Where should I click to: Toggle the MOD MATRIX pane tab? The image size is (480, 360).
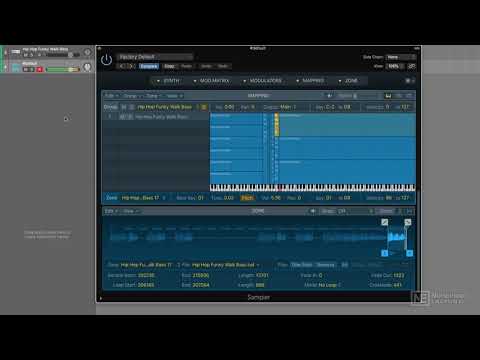pyautogui.click(x=211, y=81)
